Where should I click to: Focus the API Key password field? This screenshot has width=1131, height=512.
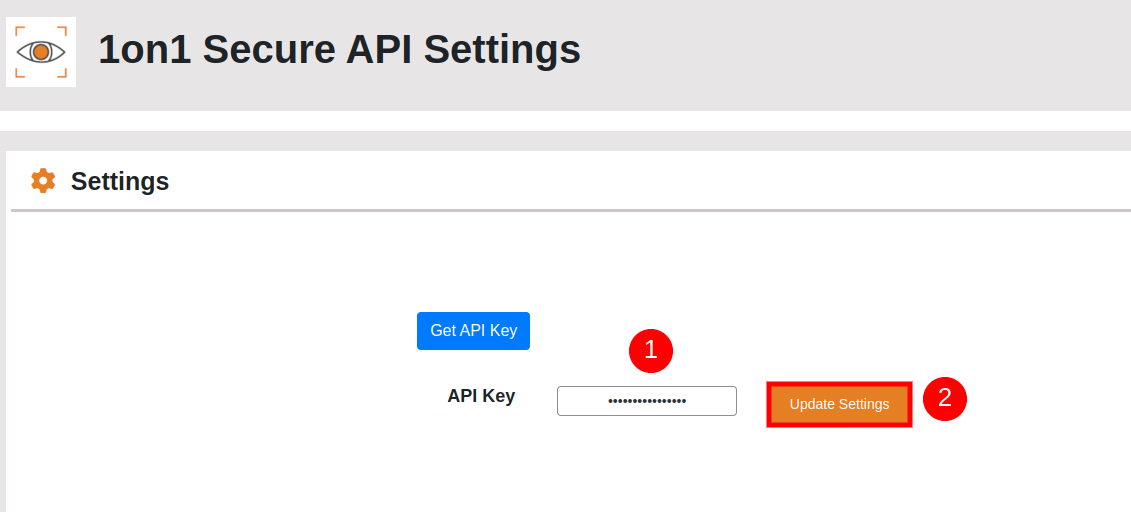tap(646, 401)
